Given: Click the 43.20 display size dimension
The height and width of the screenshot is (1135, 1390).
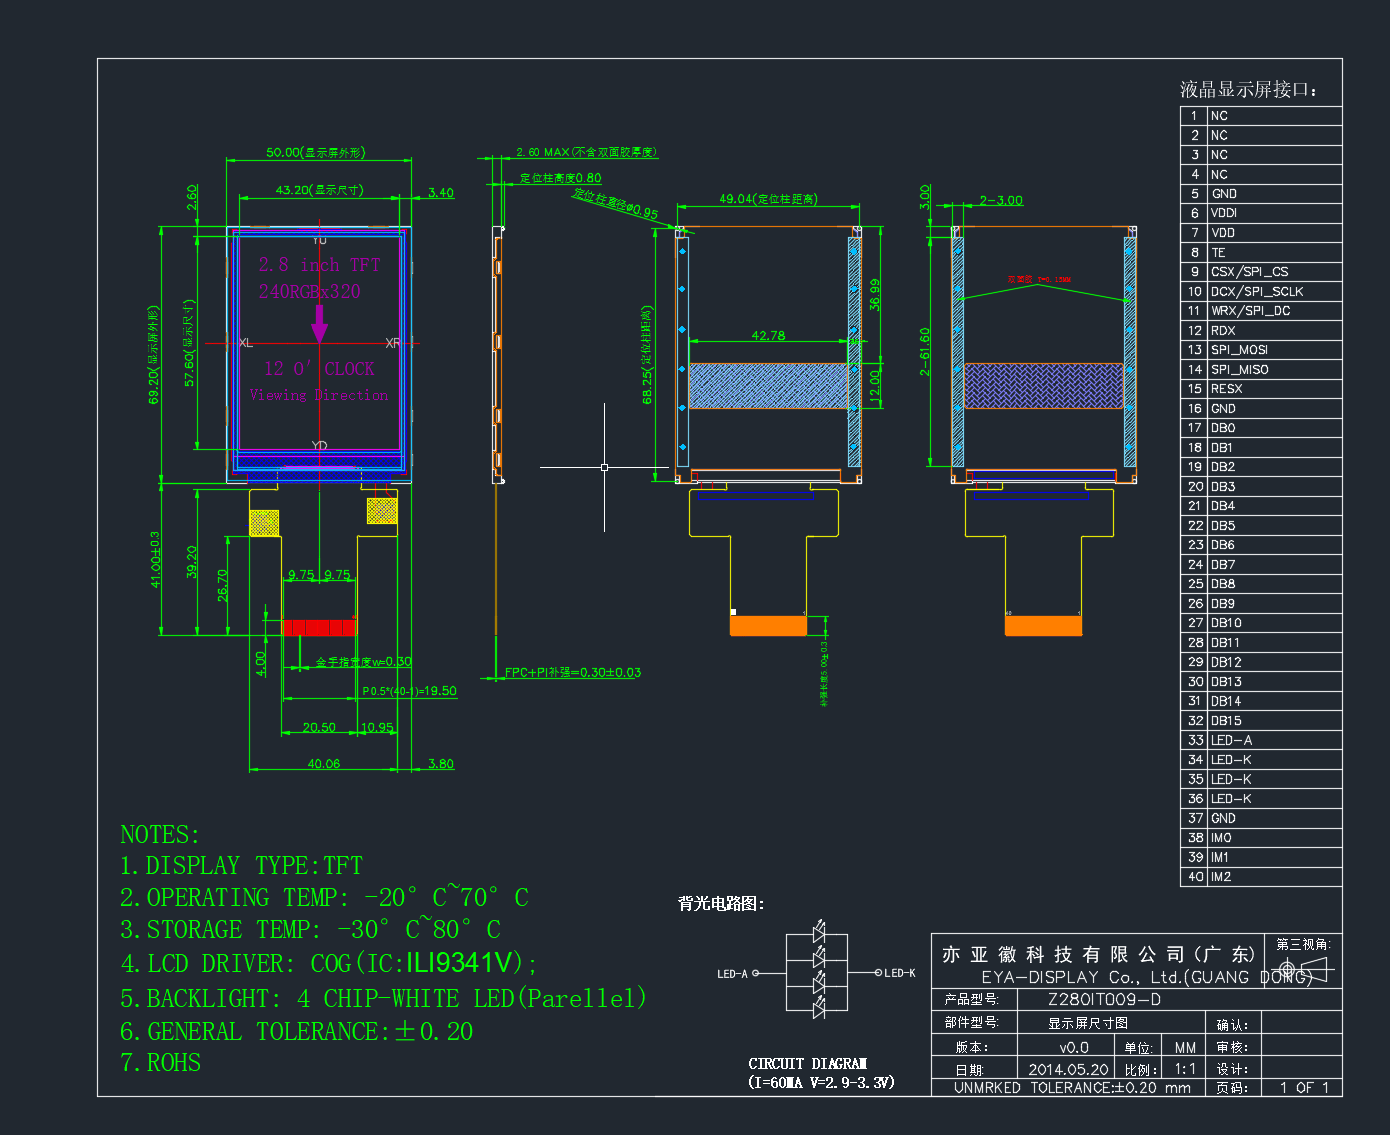Looking at the screenshot, I should 320,190.
